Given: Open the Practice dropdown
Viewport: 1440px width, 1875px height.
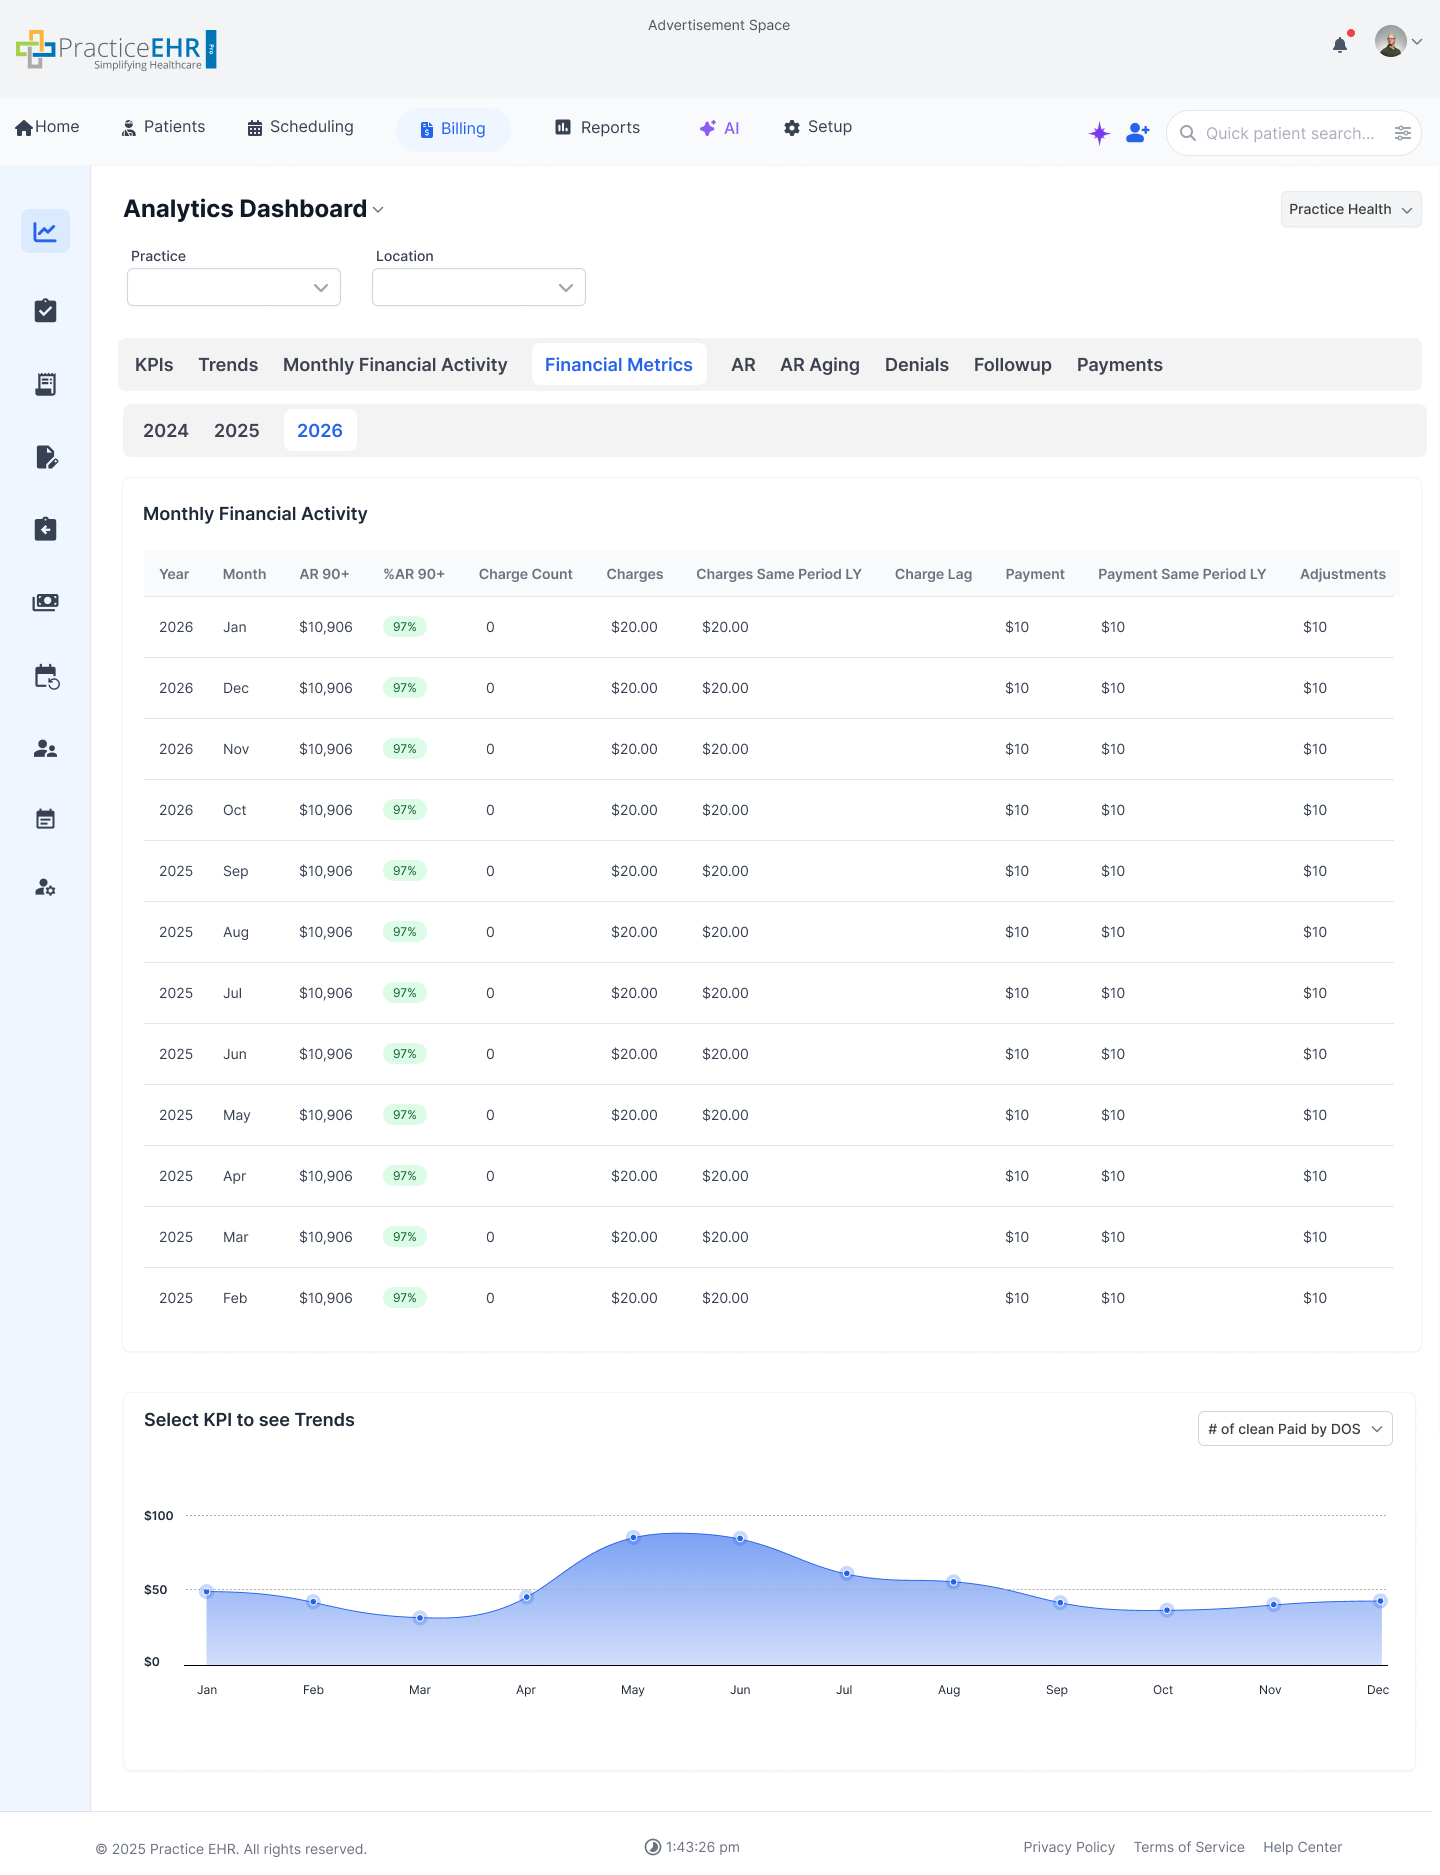Looking at the screenshot, I should click(234, 287).
